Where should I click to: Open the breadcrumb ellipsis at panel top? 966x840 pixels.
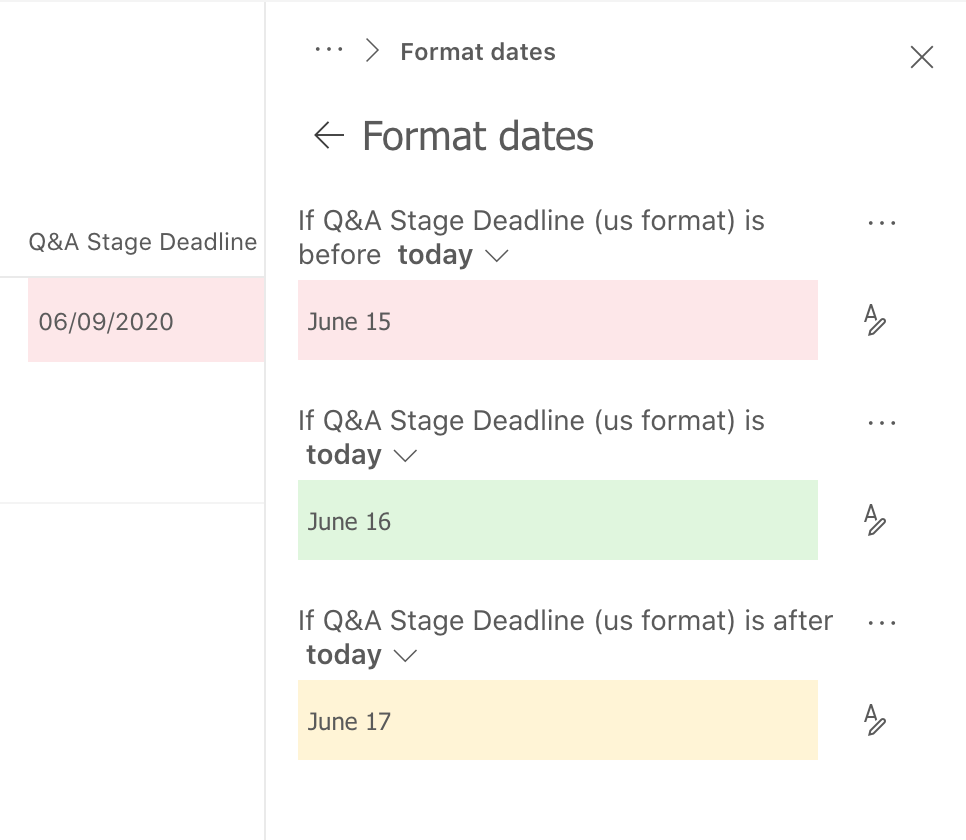[329, 50]
